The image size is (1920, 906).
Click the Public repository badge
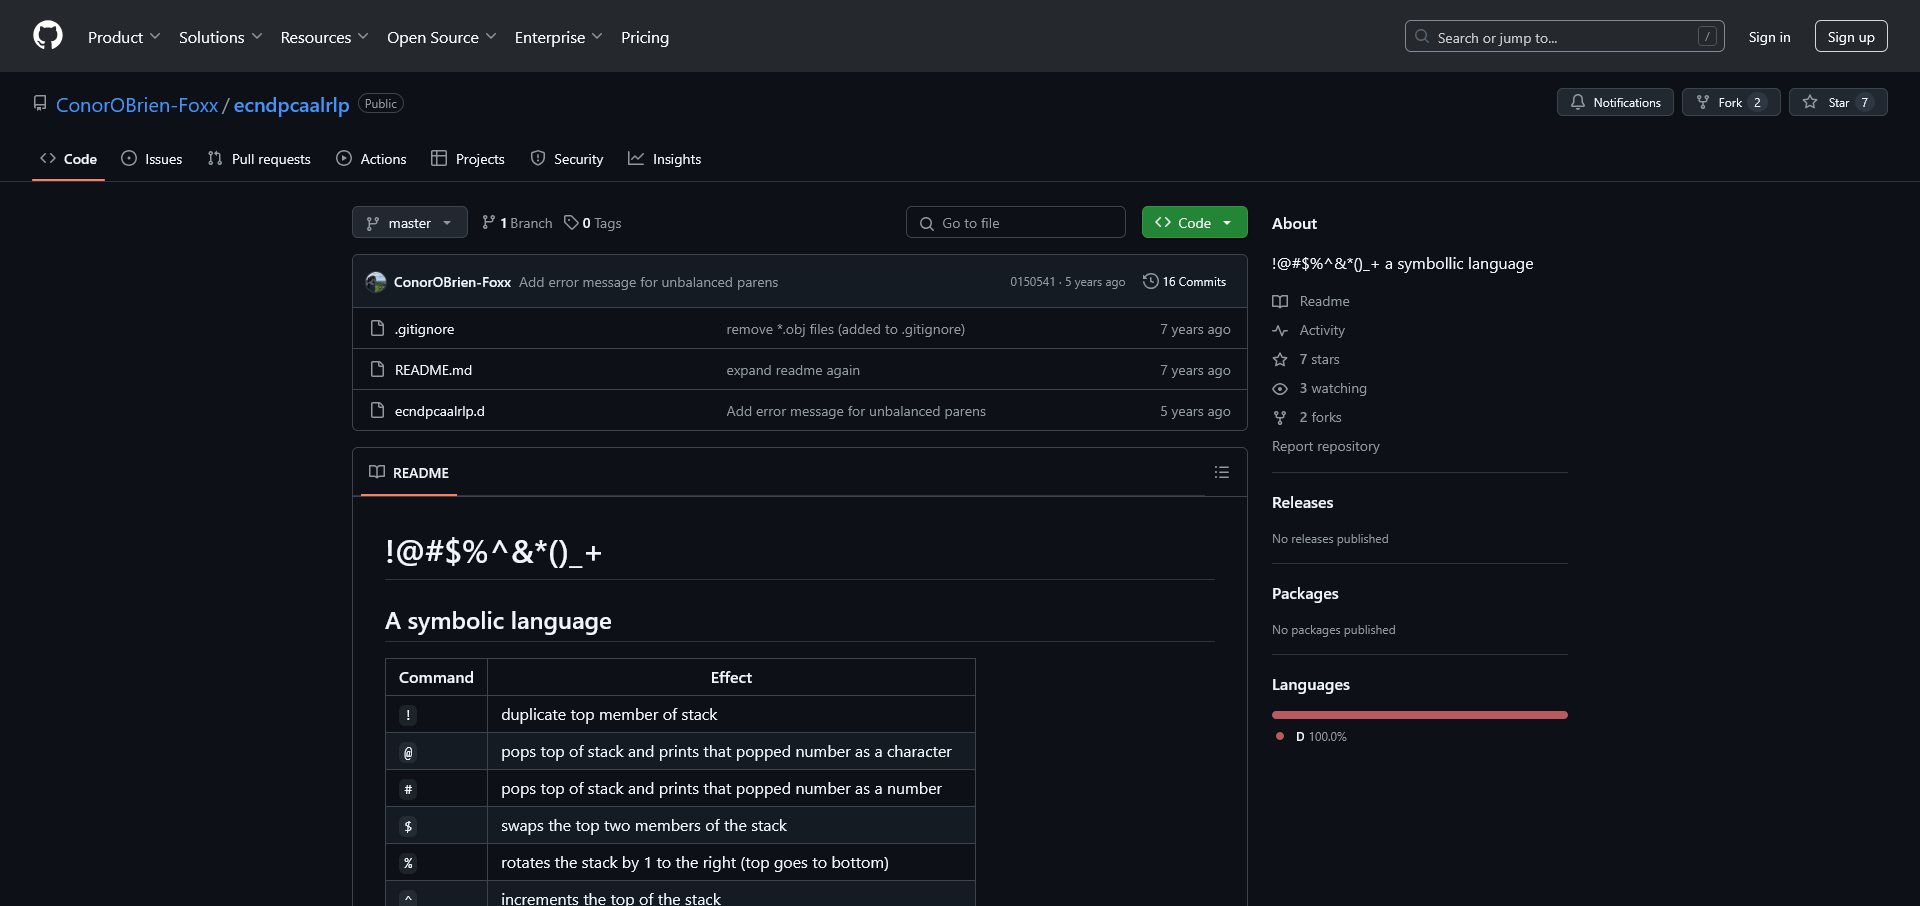381,103
